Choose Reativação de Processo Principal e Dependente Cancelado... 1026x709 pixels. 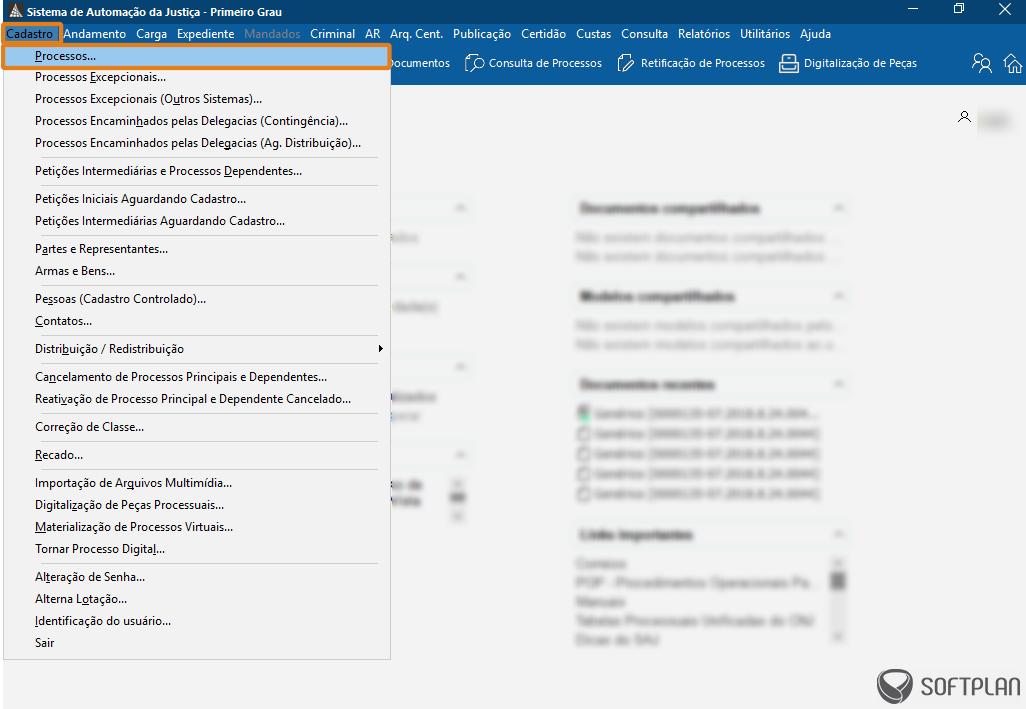[196, 399]
